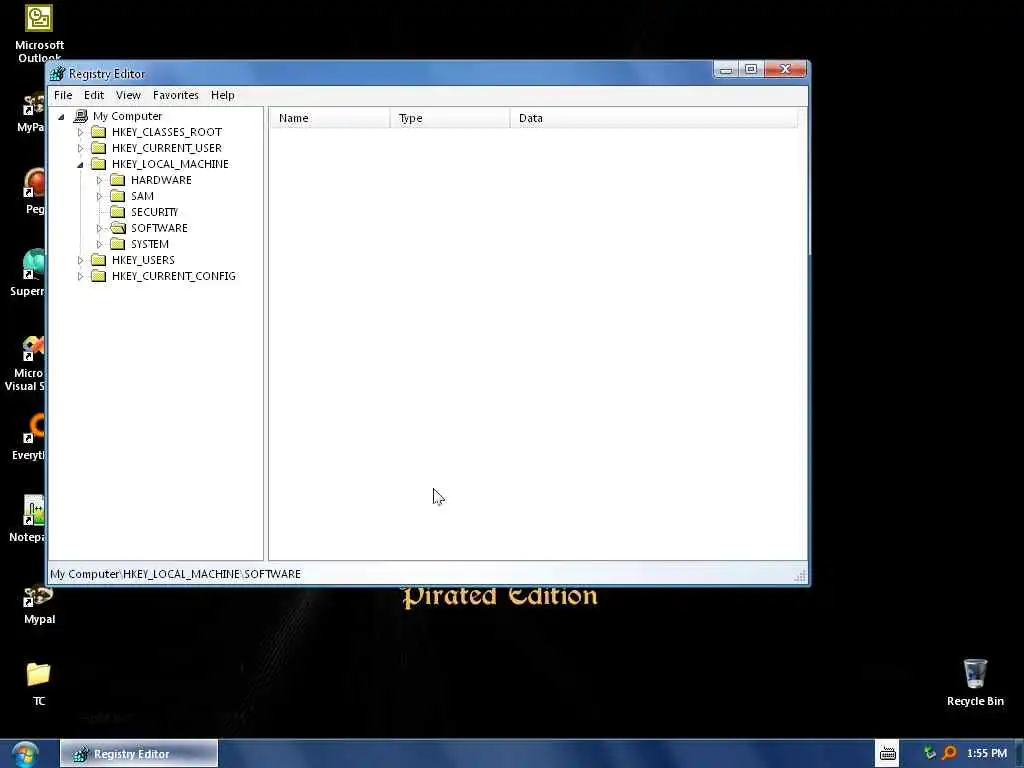
Task: Select the My Computer label
Action: [127, 116]
